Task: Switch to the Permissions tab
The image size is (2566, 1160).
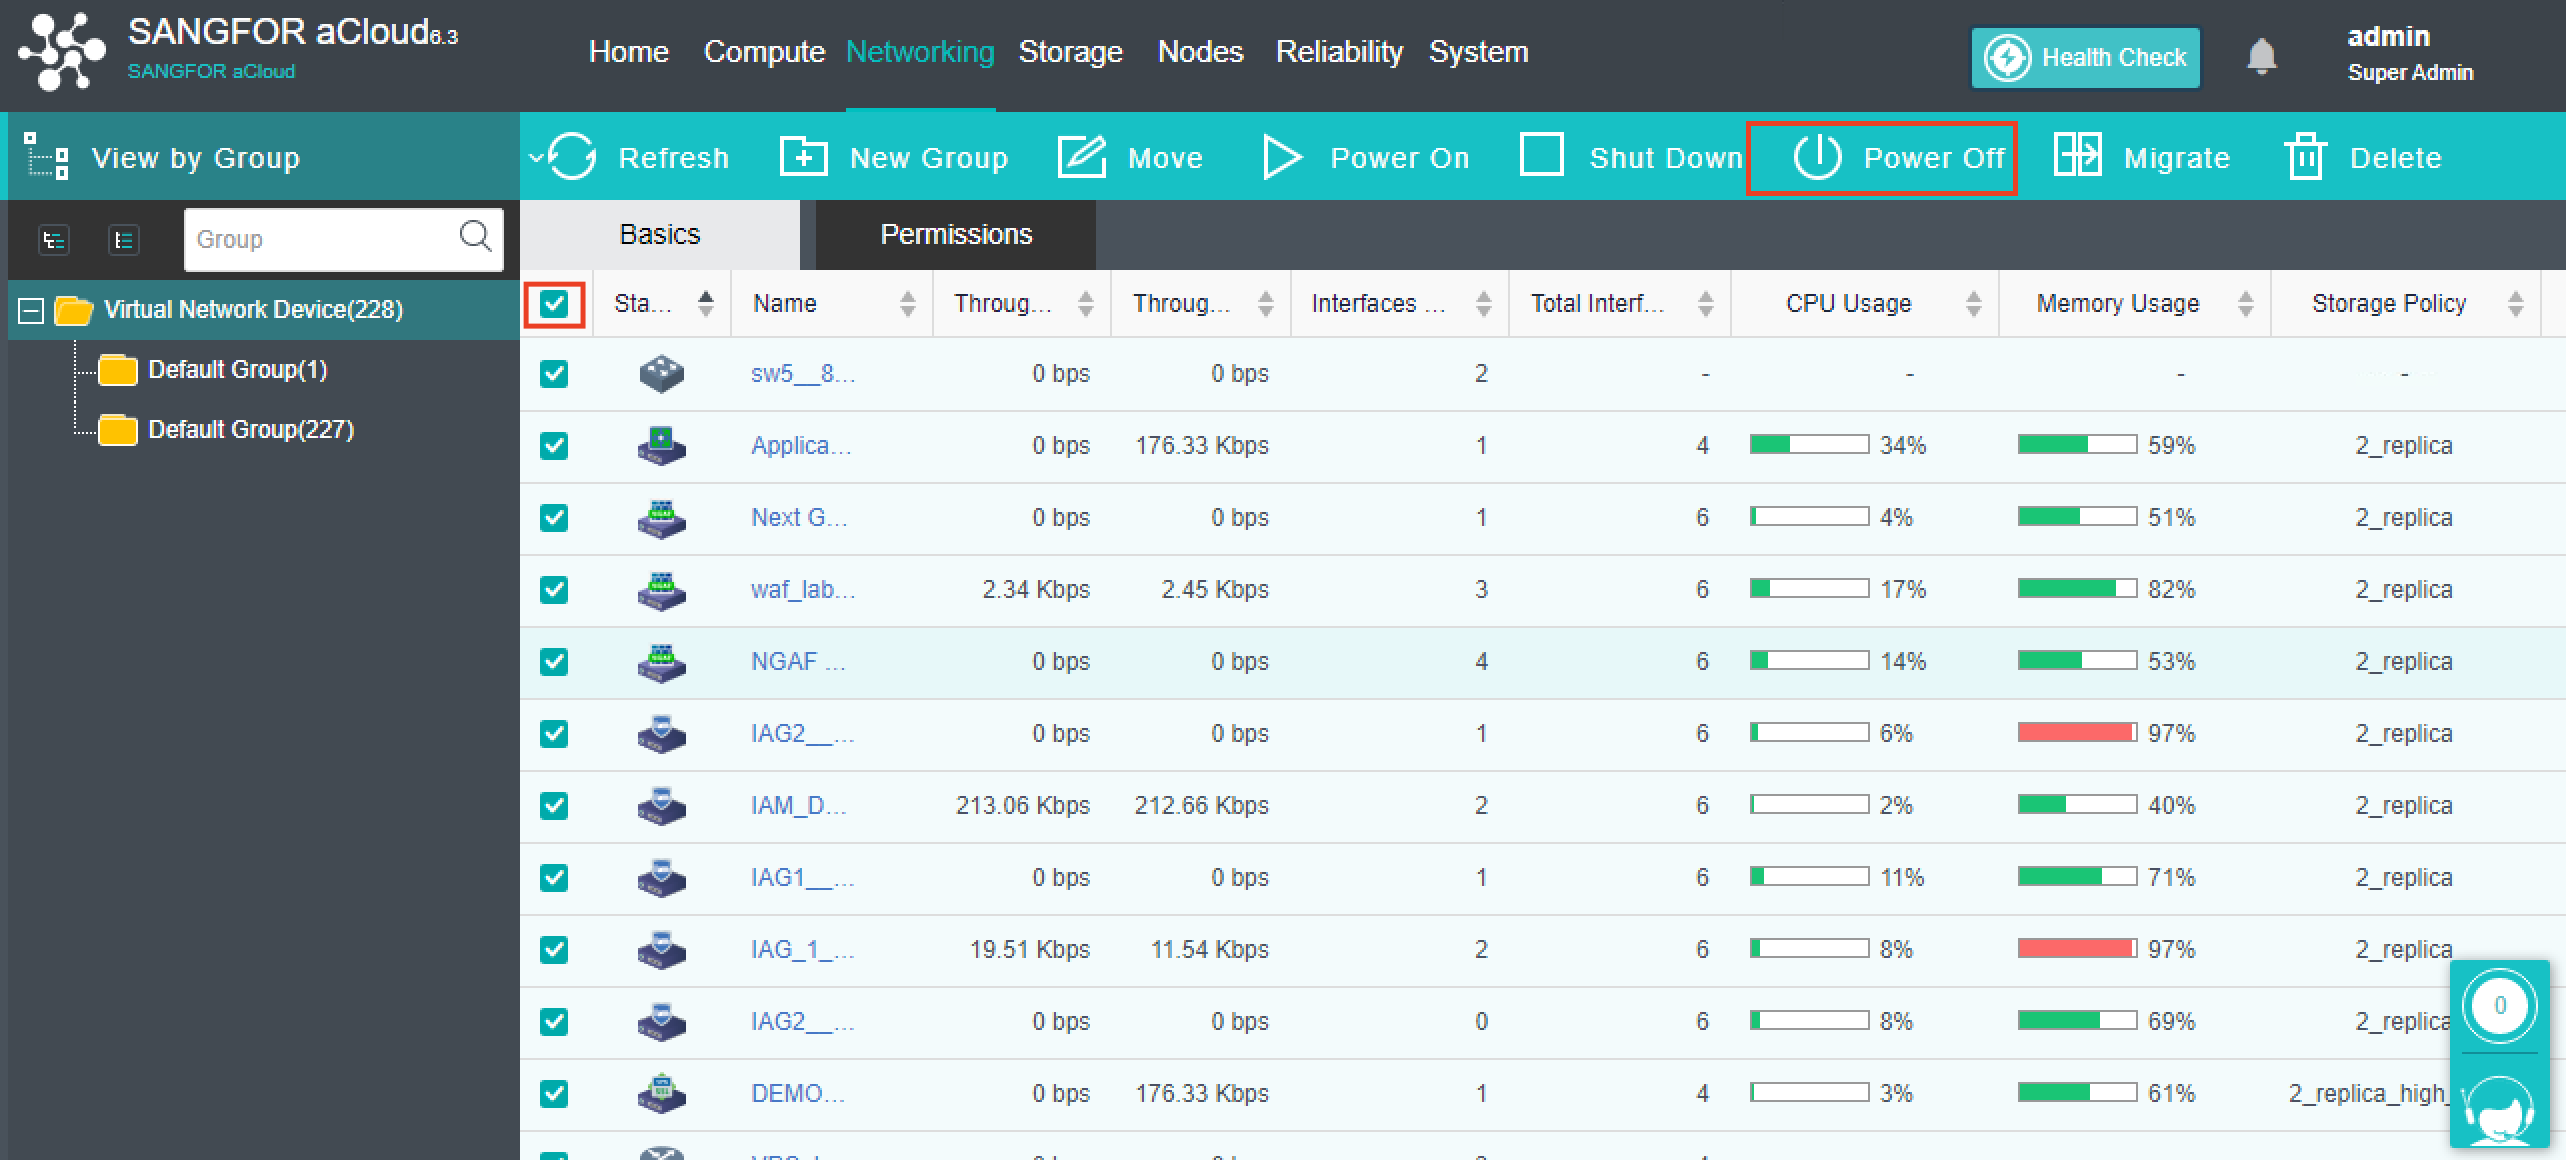Action: pyautogui.click(x=956, y=235)
